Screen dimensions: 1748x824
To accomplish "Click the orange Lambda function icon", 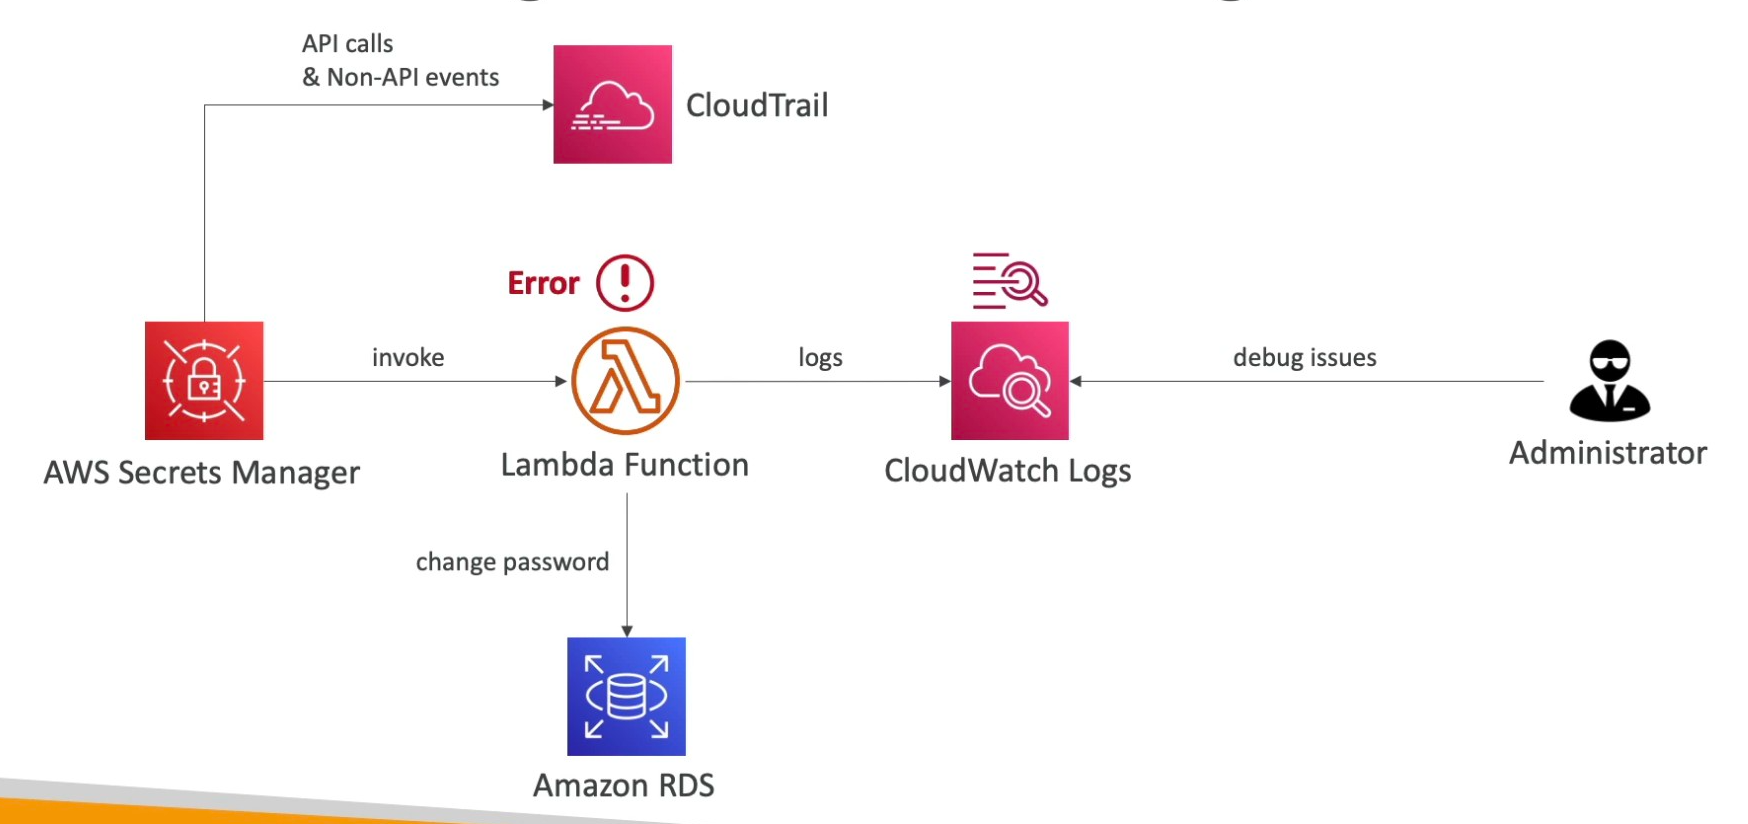I will point(625,381).
